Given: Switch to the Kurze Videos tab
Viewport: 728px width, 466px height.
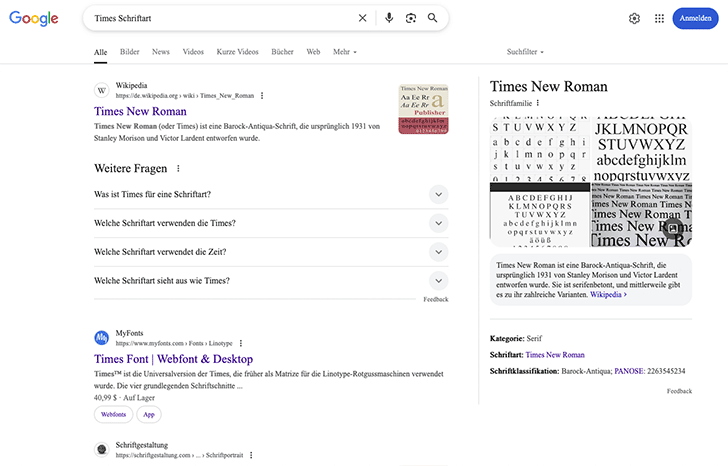Looking at the screenshot, I should point(237,52).
